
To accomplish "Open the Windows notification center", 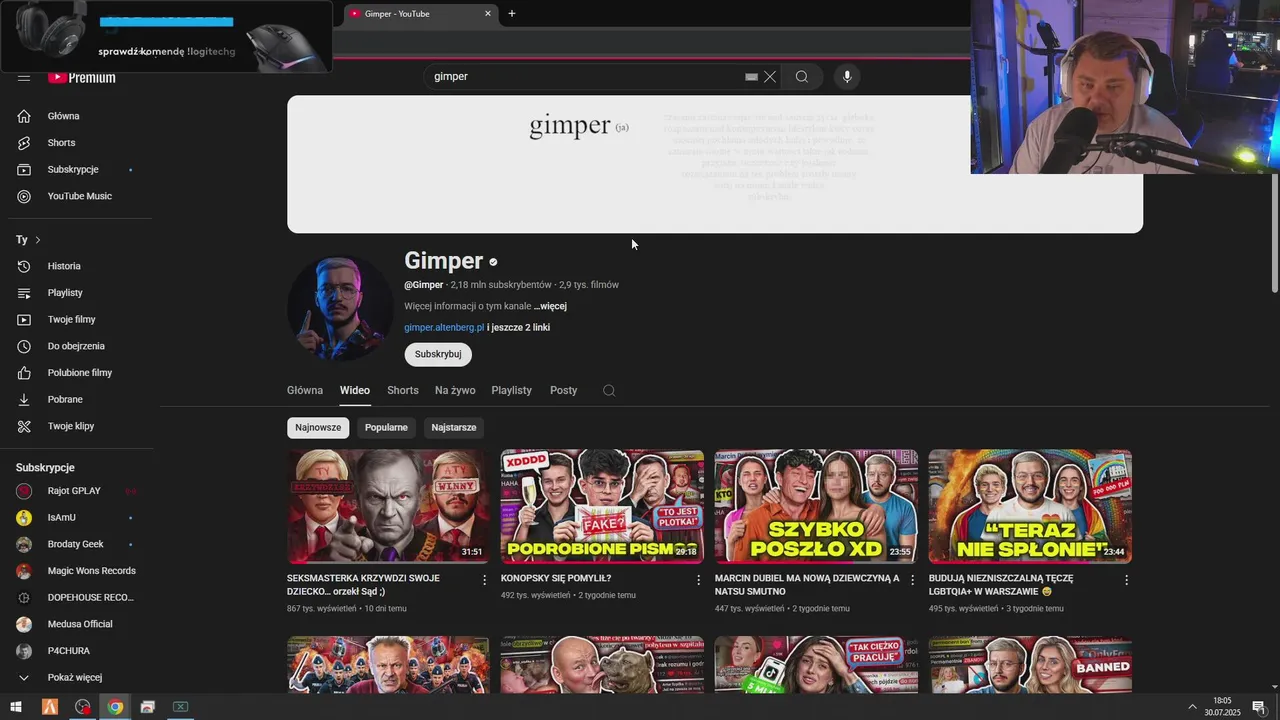I will [x=1259, y=707].
